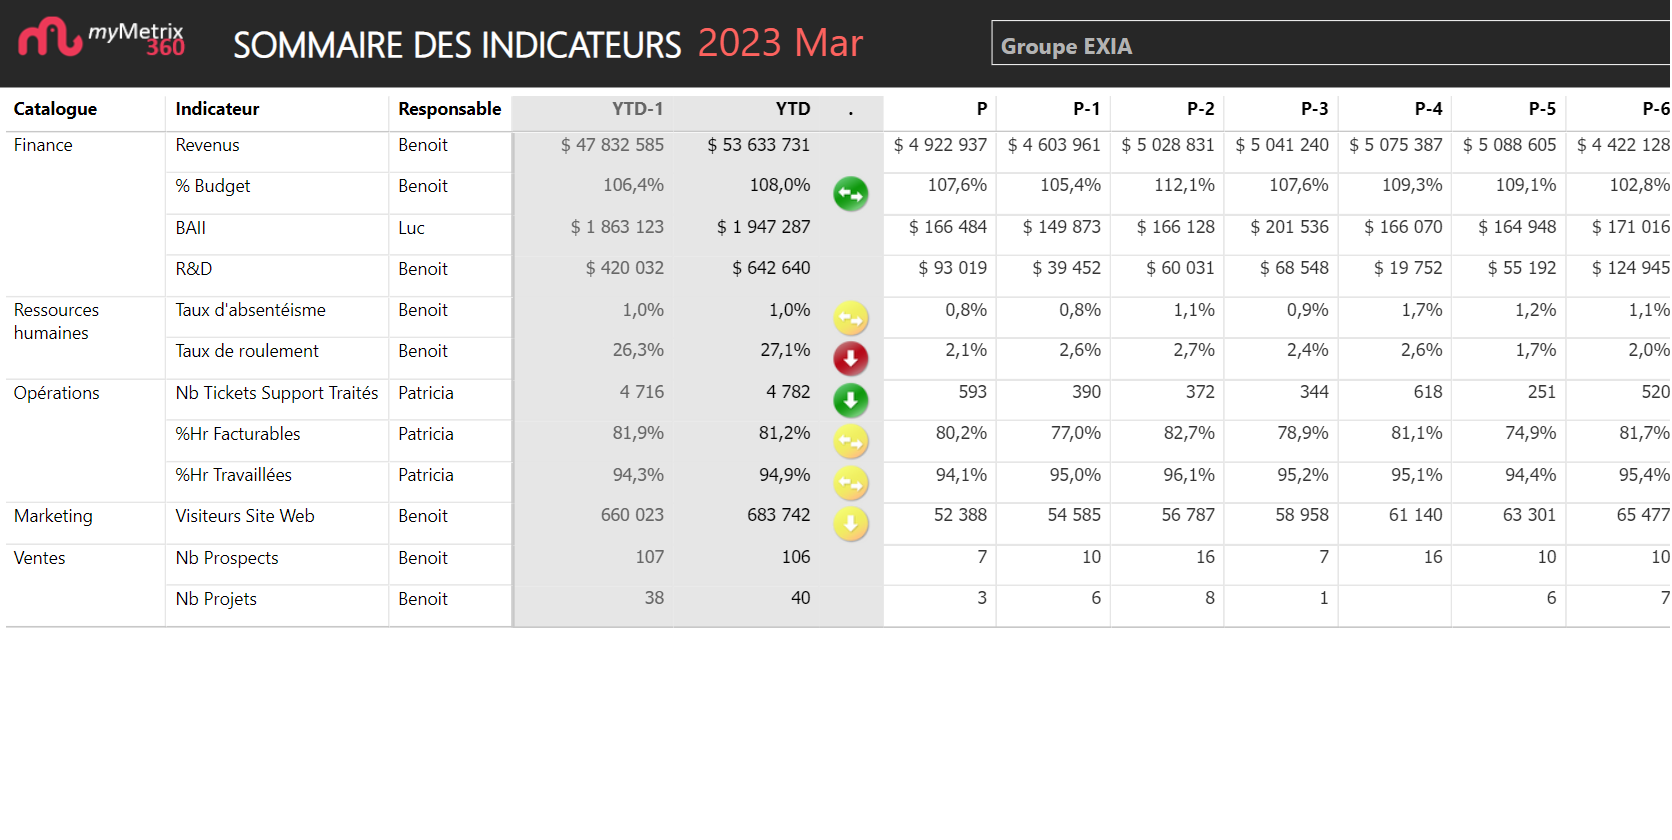Click SOMMAIRE DES INDICATEURS heading
Screen dimensions: 1672x840
click(x=457, y=45)
